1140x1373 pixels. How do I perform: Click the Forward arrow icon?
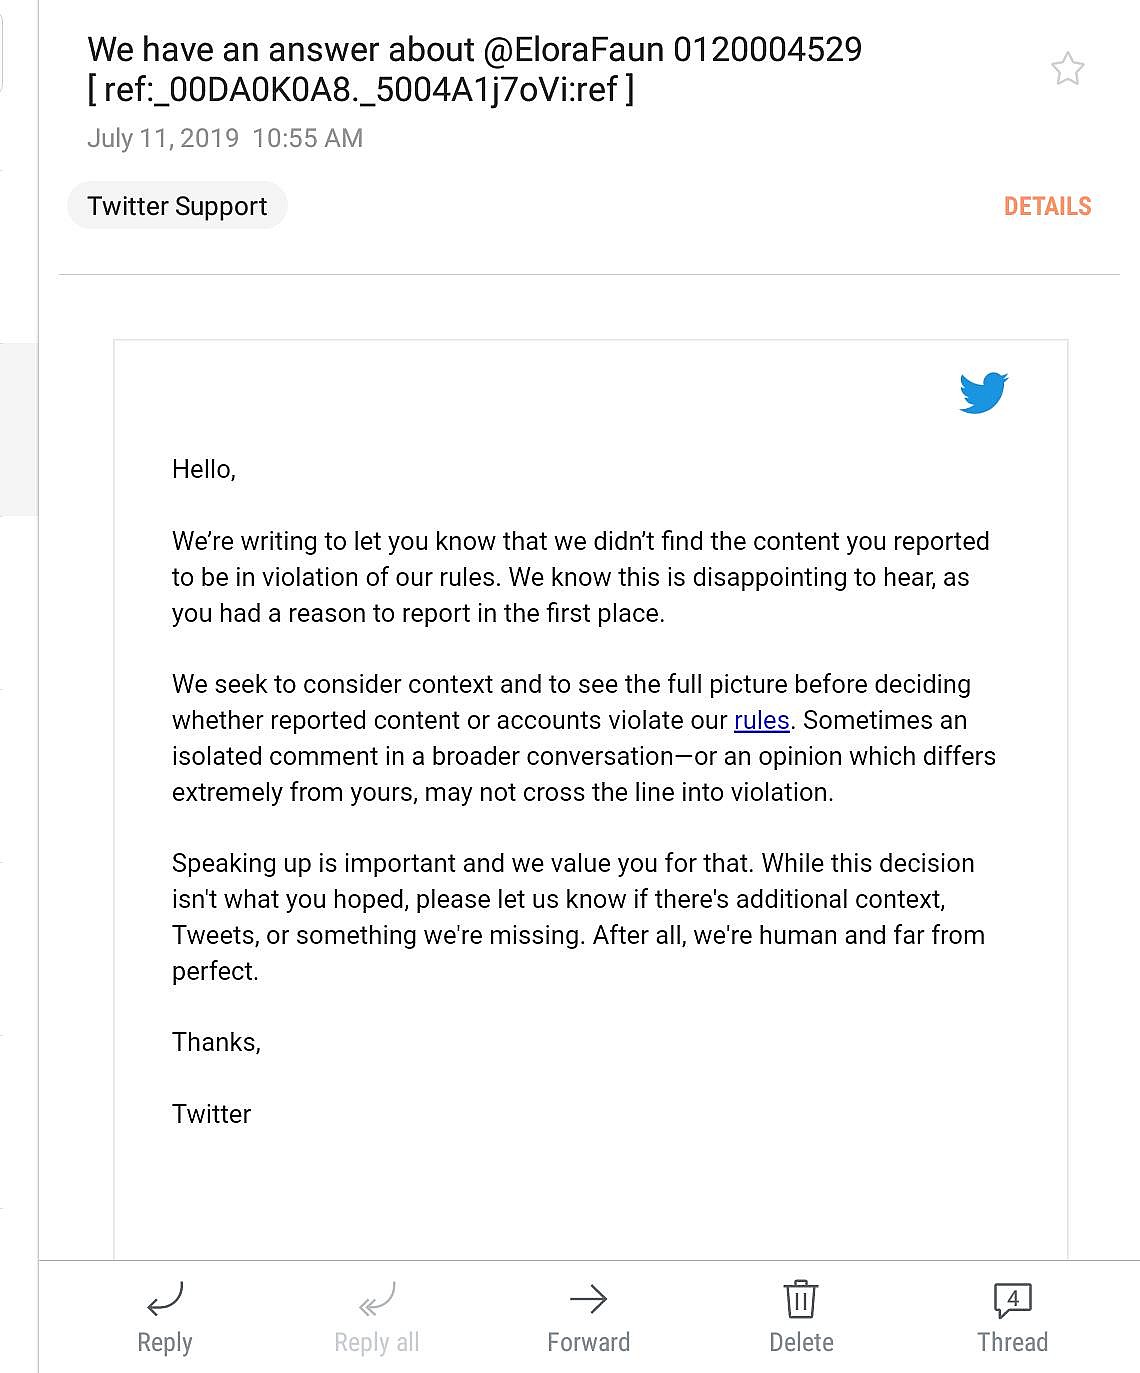pyautogui.click(x=588, y=1298)
